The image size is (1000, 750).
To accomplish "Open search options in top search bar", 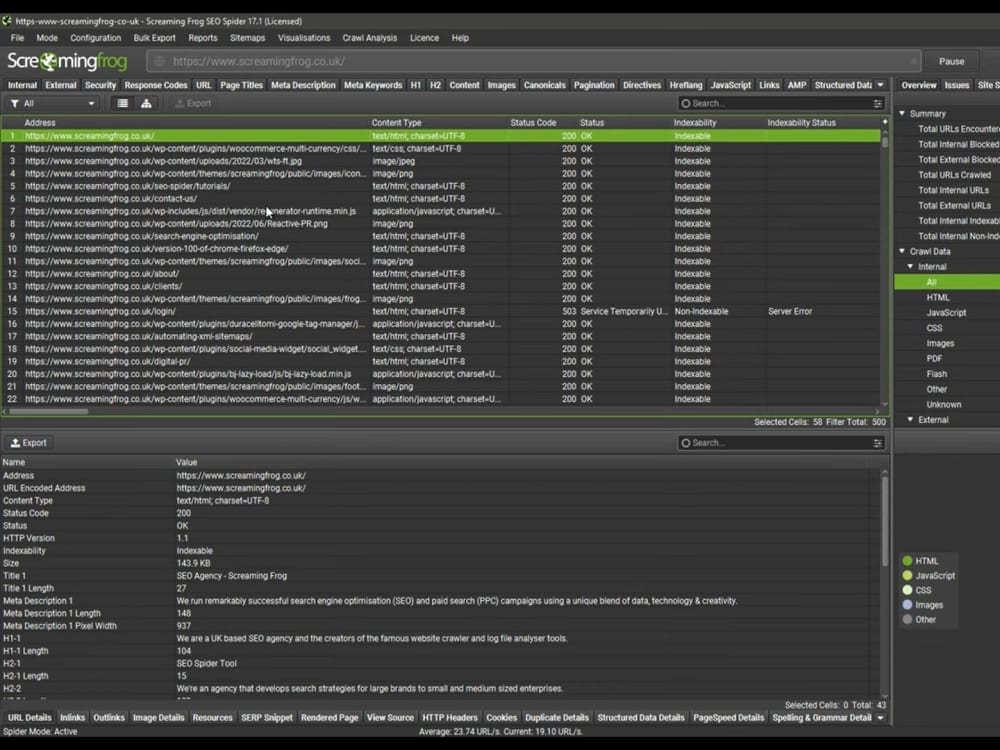I will pos(878,103).
